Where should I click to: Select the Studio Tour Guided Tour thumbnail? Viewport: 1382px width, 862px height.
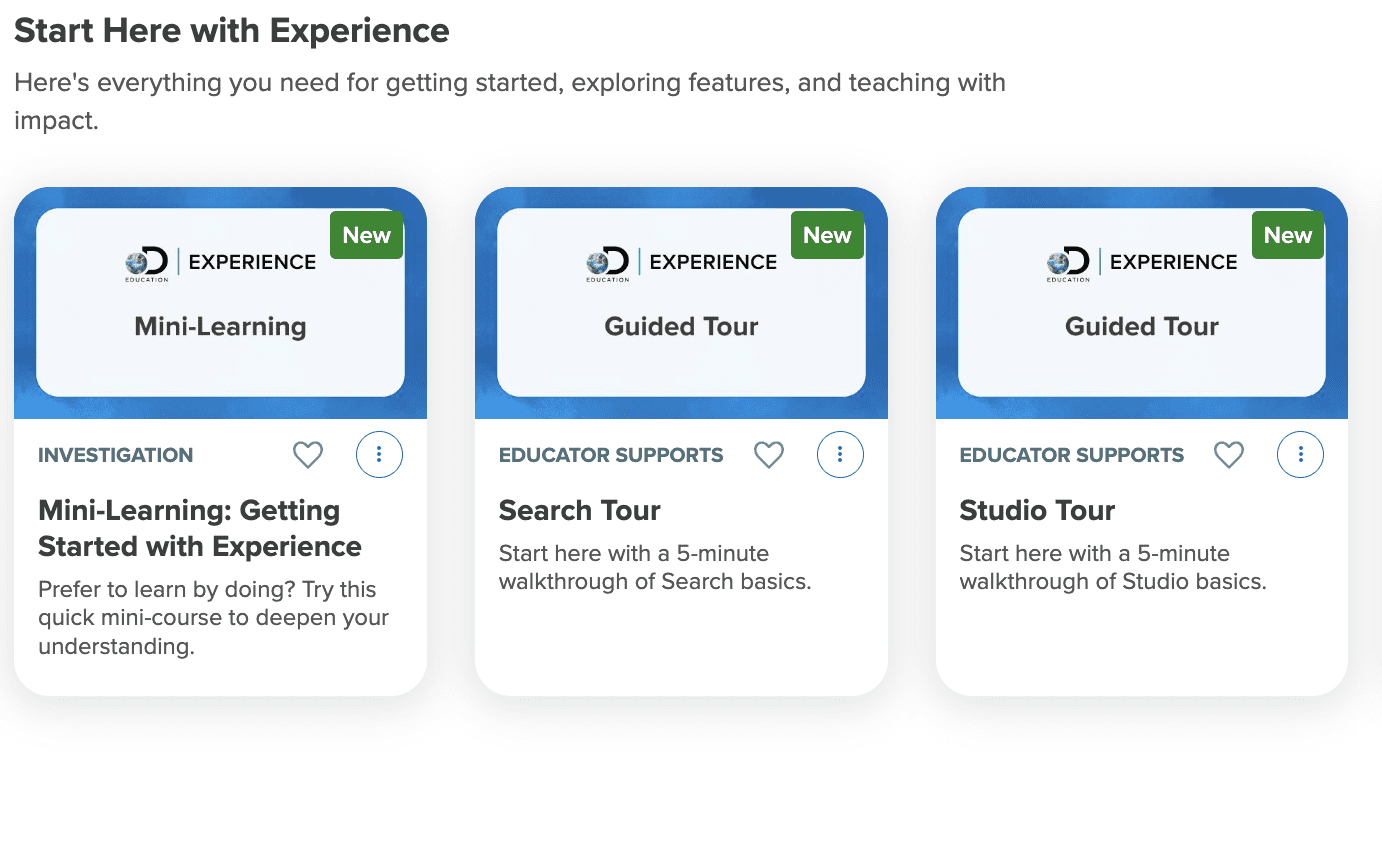coord(1142,303)
